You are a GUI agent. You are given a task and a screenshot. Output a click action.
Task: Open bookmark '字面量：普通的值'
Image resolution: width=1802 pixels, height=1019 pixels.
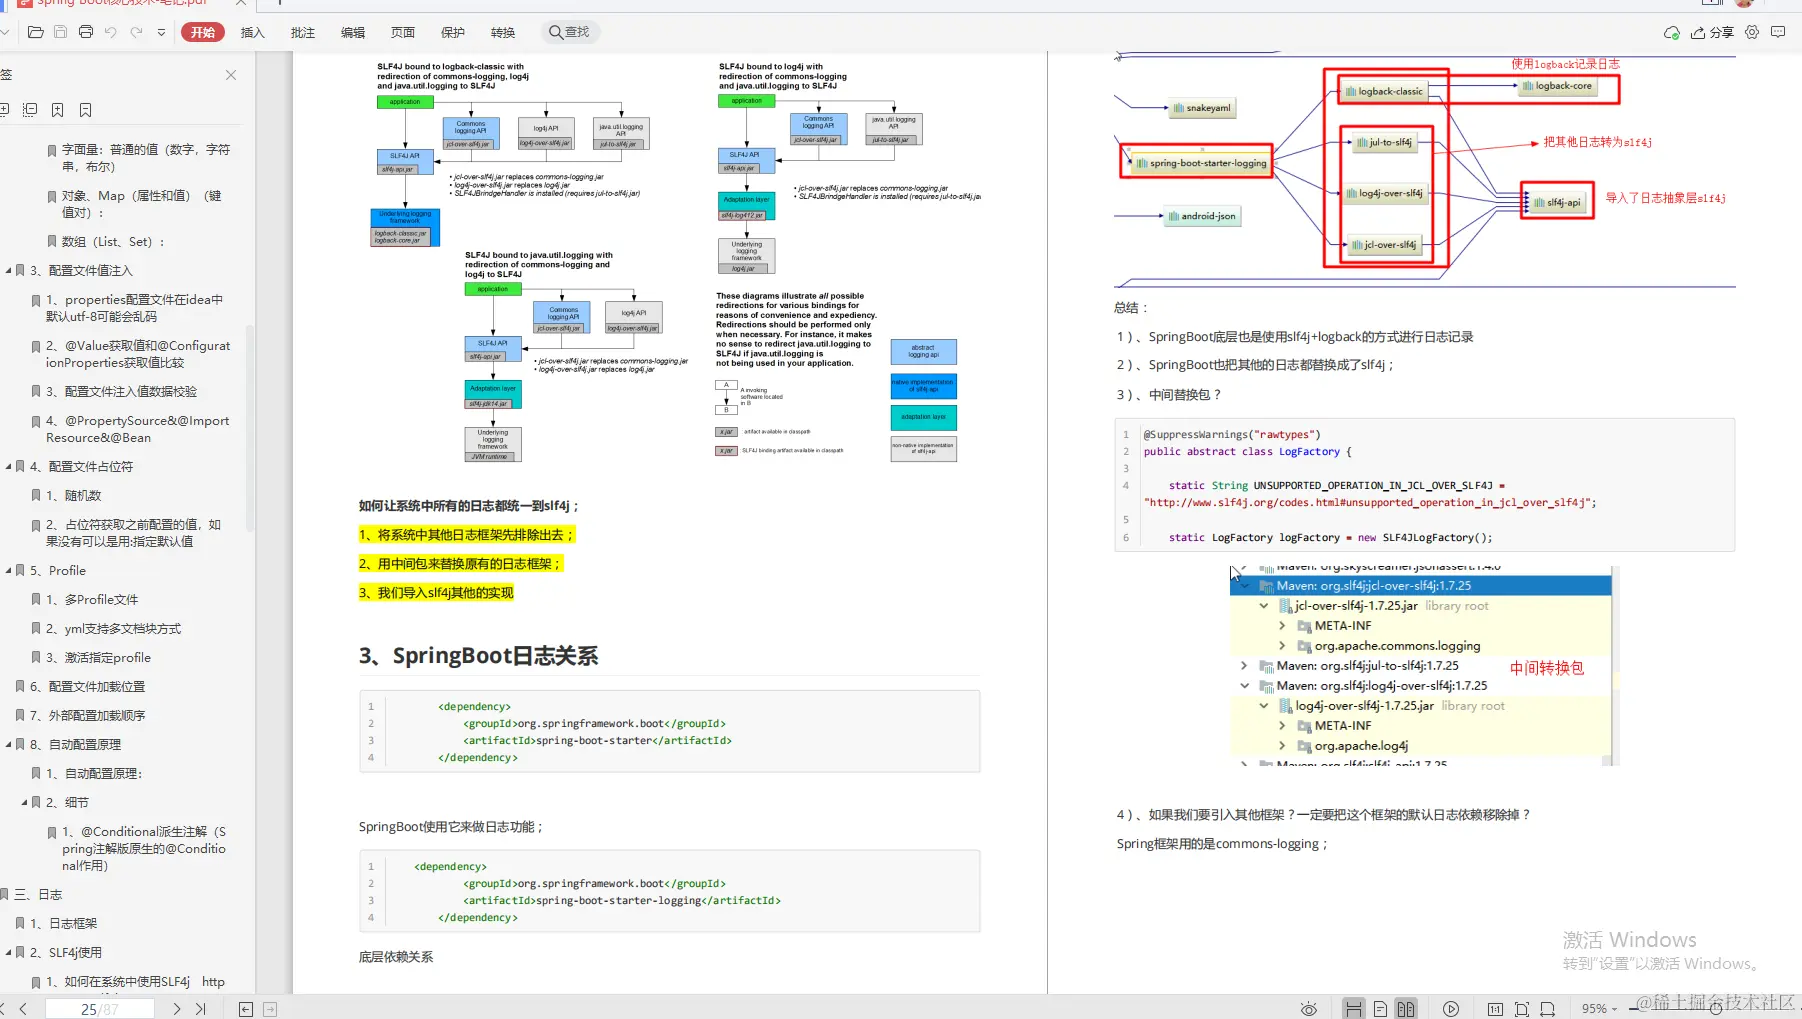tap(146, 158)
